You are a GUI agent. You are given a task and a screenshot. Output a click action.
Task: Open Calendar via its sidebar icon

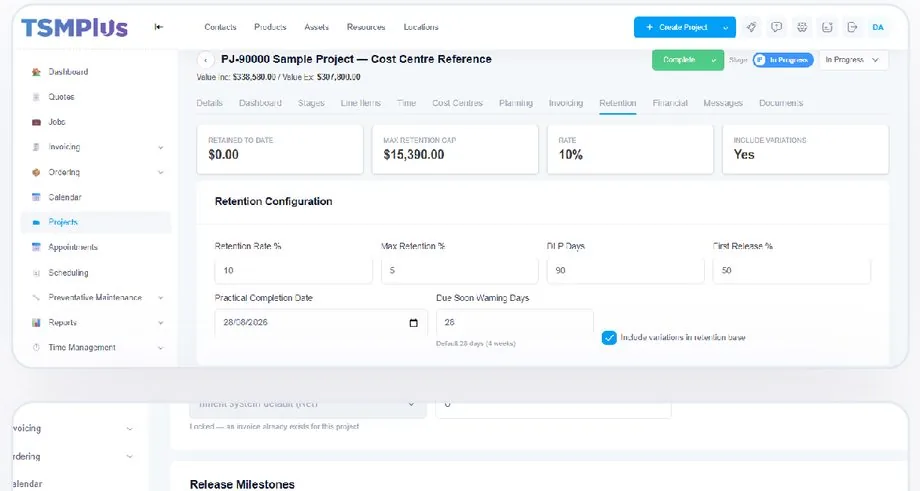[36, 197]
